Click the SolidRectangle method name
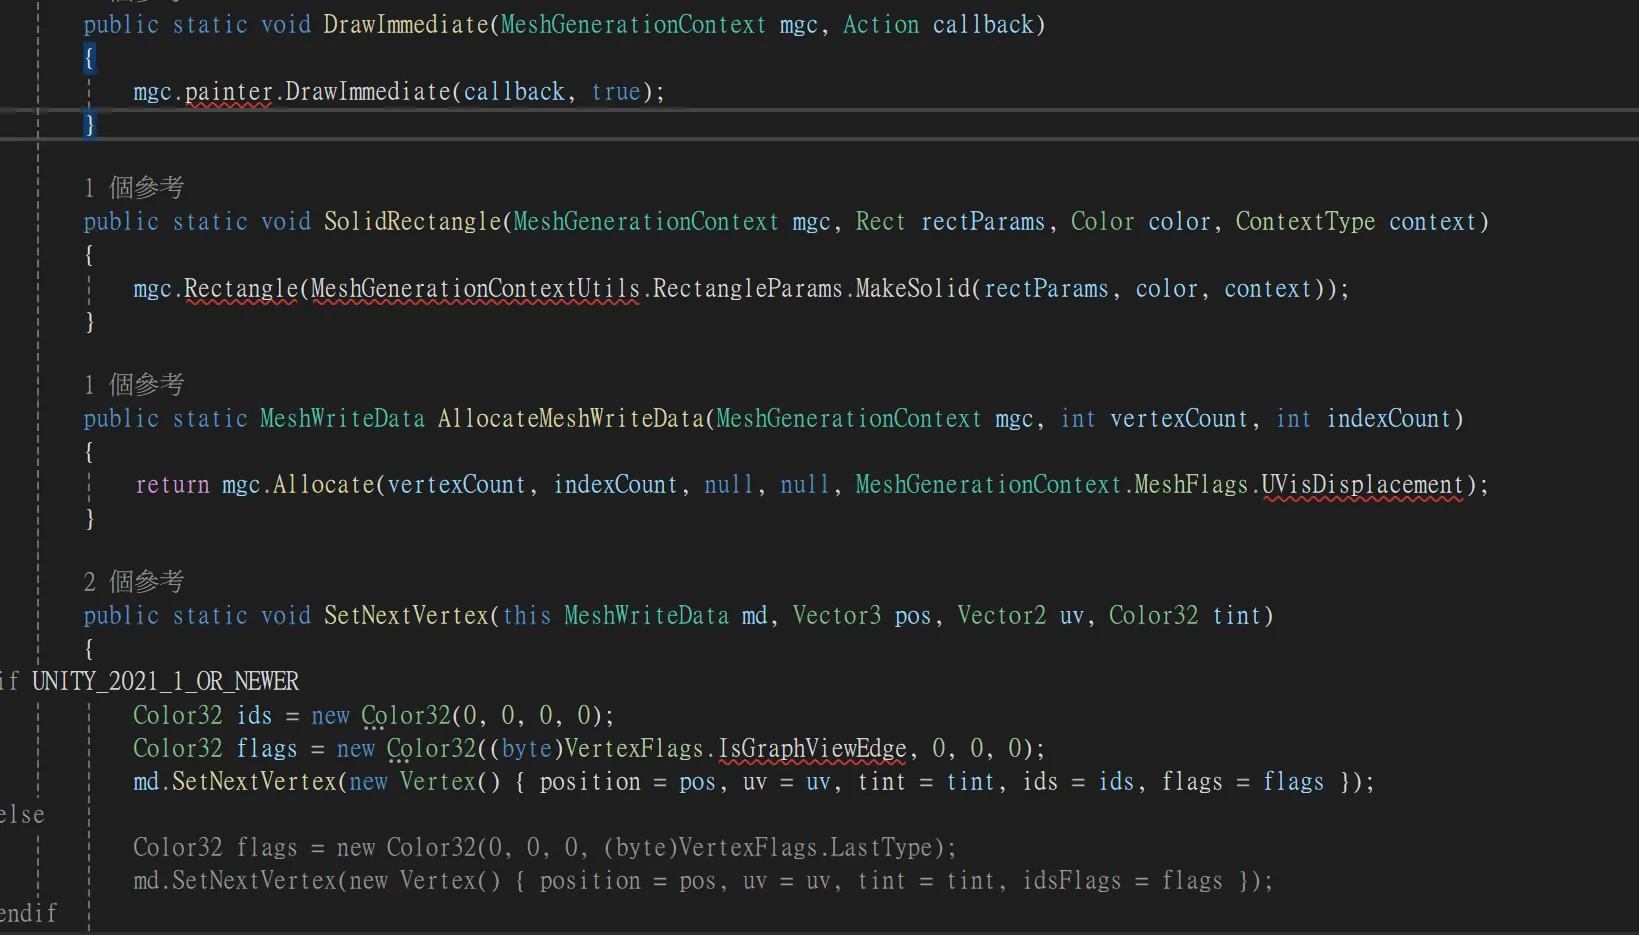Image resolution: width=1639 pixels, height=935 pixels. pyautogui.click(x=412, y=222)
